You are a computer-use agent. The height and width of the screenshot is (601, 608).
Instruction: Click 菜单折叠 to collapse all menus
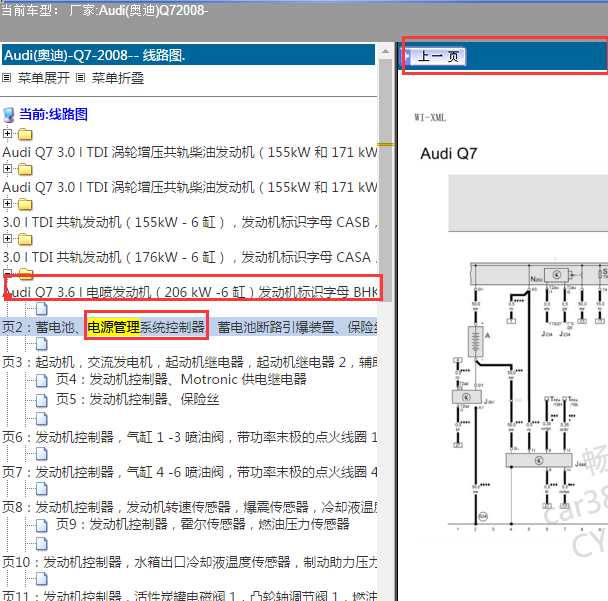117,78
